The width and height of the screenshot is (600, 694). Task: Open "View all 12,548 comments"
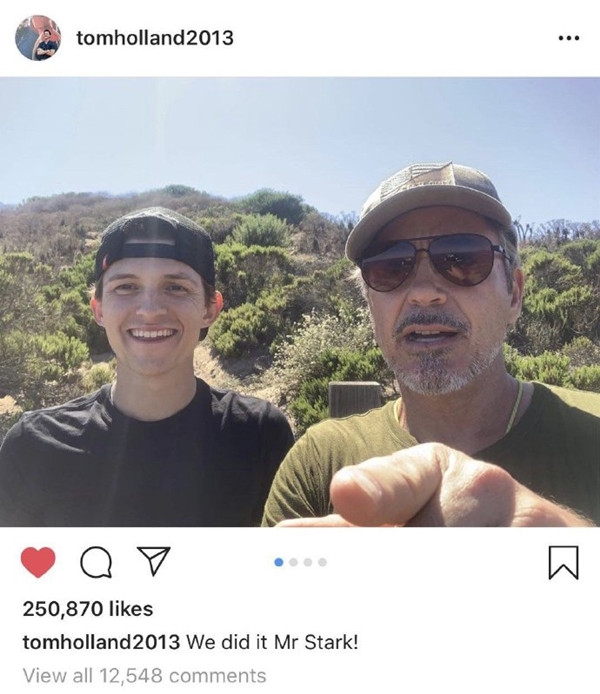[x=144, y=675]
